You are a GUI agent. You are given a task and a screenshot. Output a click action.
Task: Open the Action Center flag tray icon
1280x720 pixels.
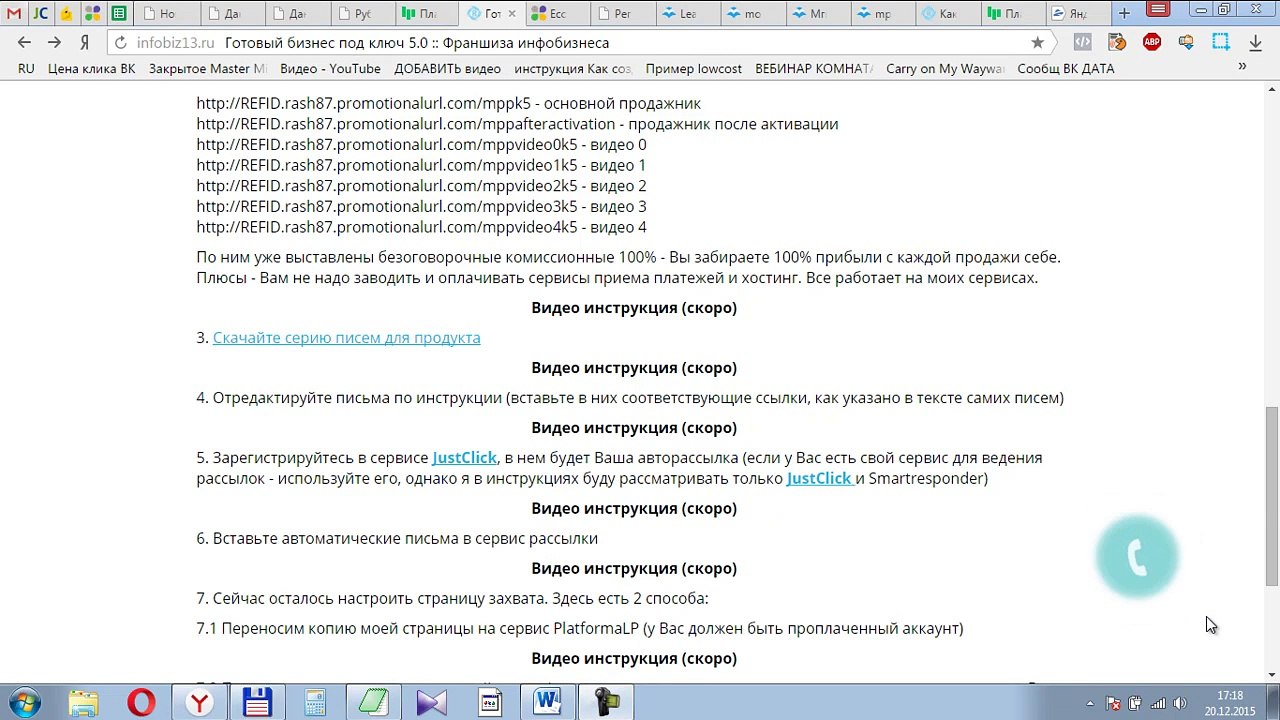pyautogui.click(x=1113, y=704)
